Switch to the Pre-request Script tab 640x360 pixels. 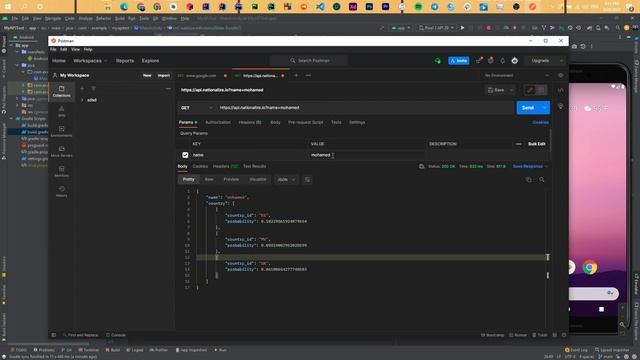coord(305,122)
